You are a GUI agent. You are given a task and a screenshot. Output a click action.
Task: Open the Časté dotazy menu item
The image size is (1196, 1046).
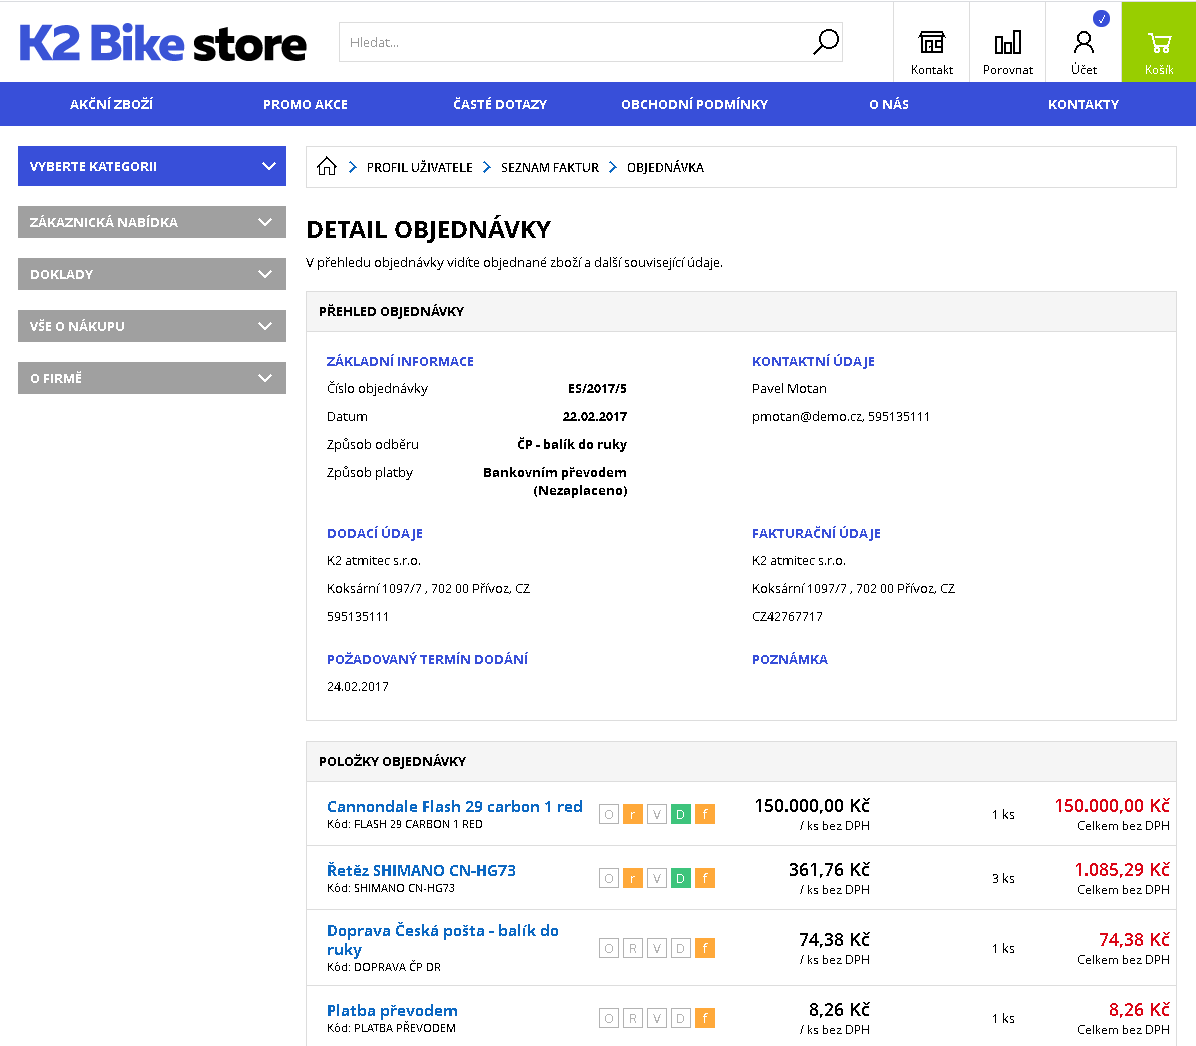pyautogui.click(x=500, y=104)
